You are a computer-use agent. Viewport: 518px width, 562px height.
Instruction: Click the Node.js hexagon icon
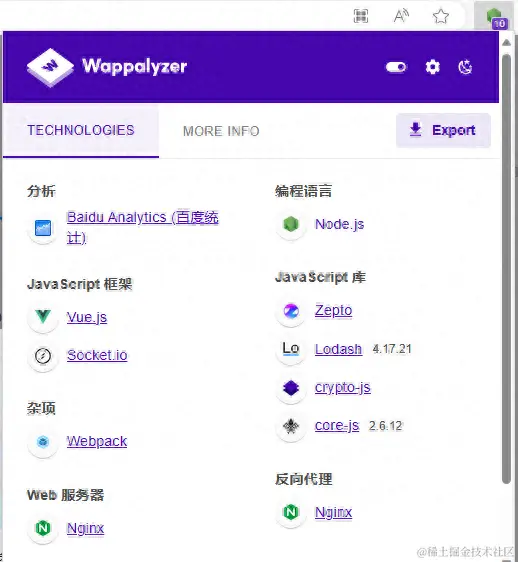coord(291,224)
